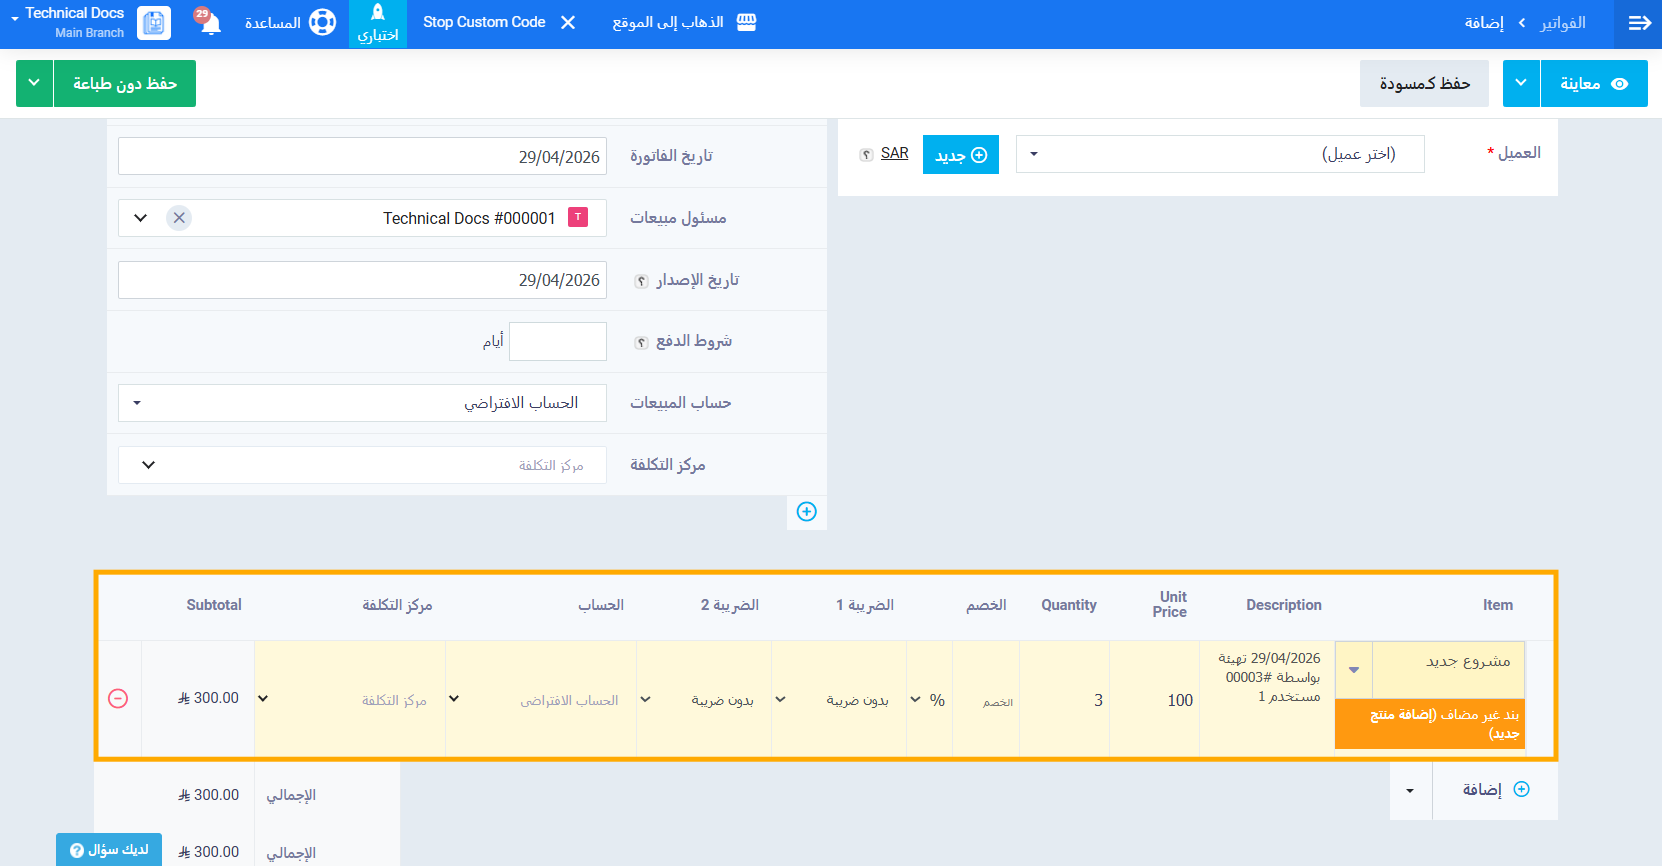Click the notifications bell icon

(210, 23)
